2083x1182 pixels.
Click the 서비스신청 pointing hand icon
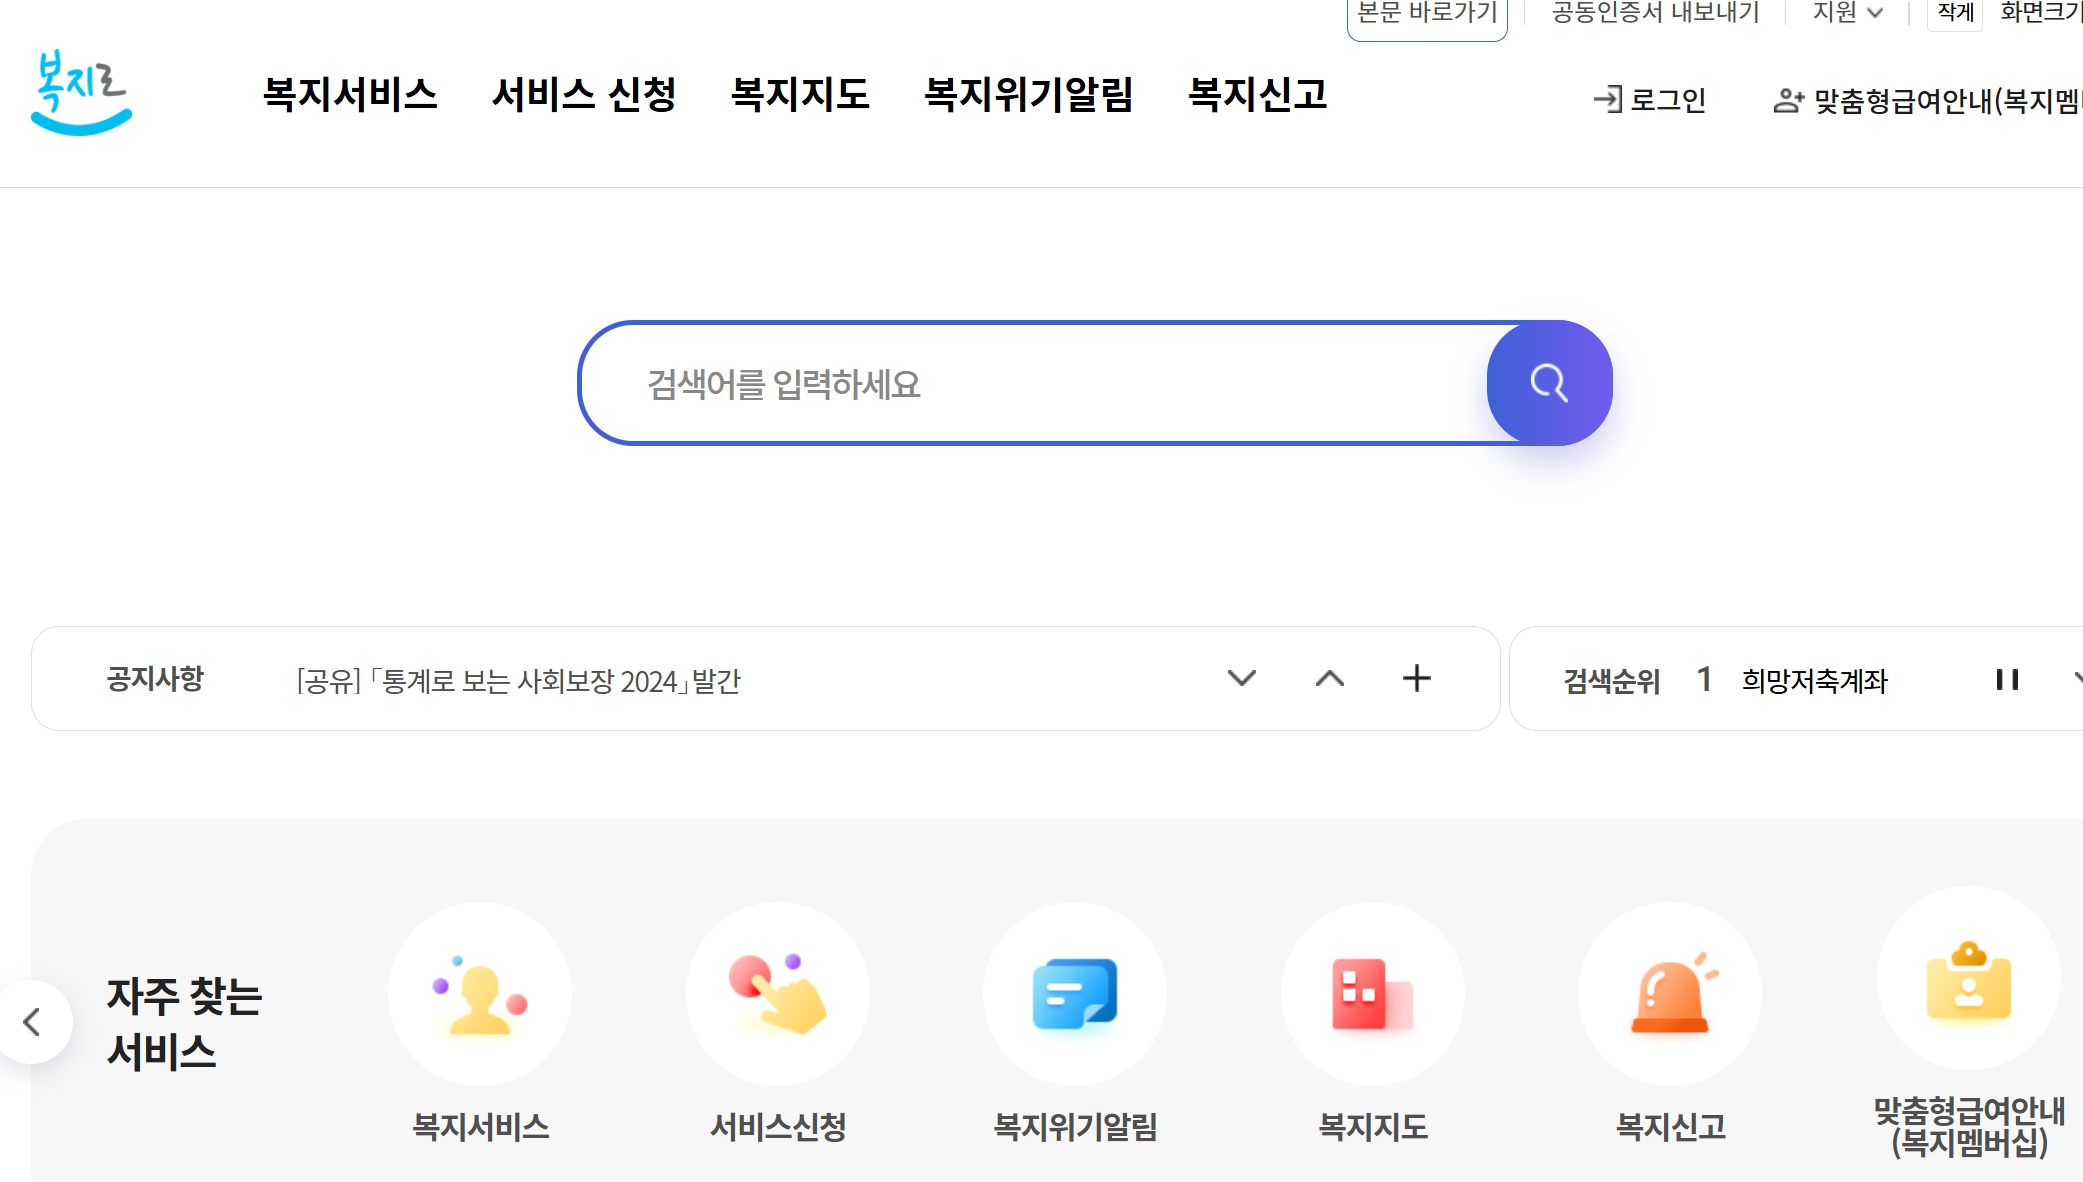[x=778, y=993]
